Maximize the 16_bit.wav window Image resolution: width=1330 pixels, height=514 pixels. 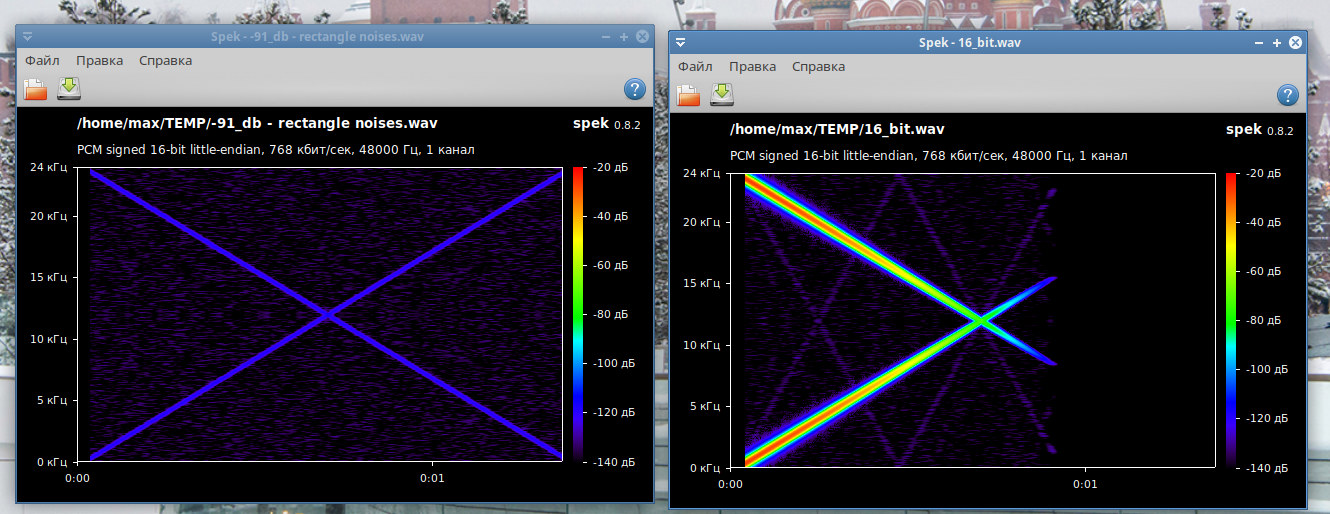point(1277,43)
